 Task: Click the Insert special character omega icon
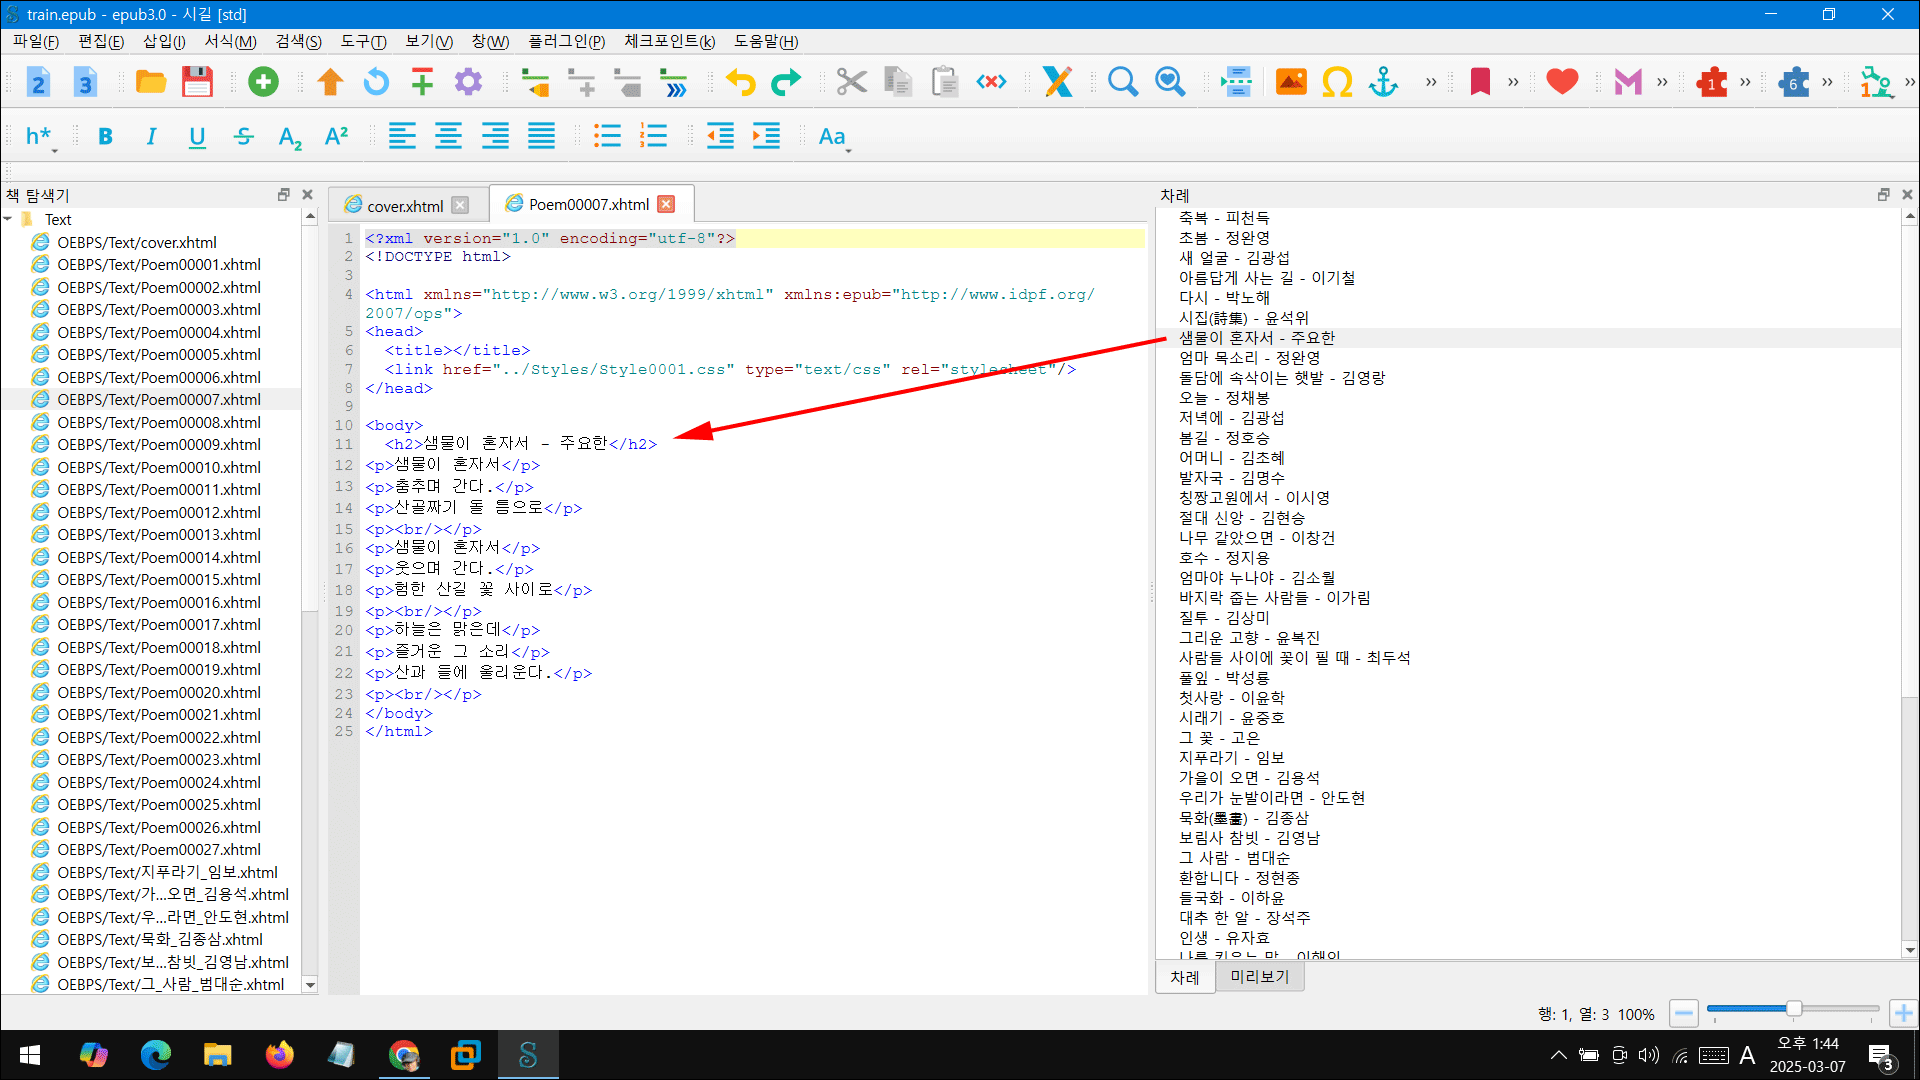coord(1337,82)
